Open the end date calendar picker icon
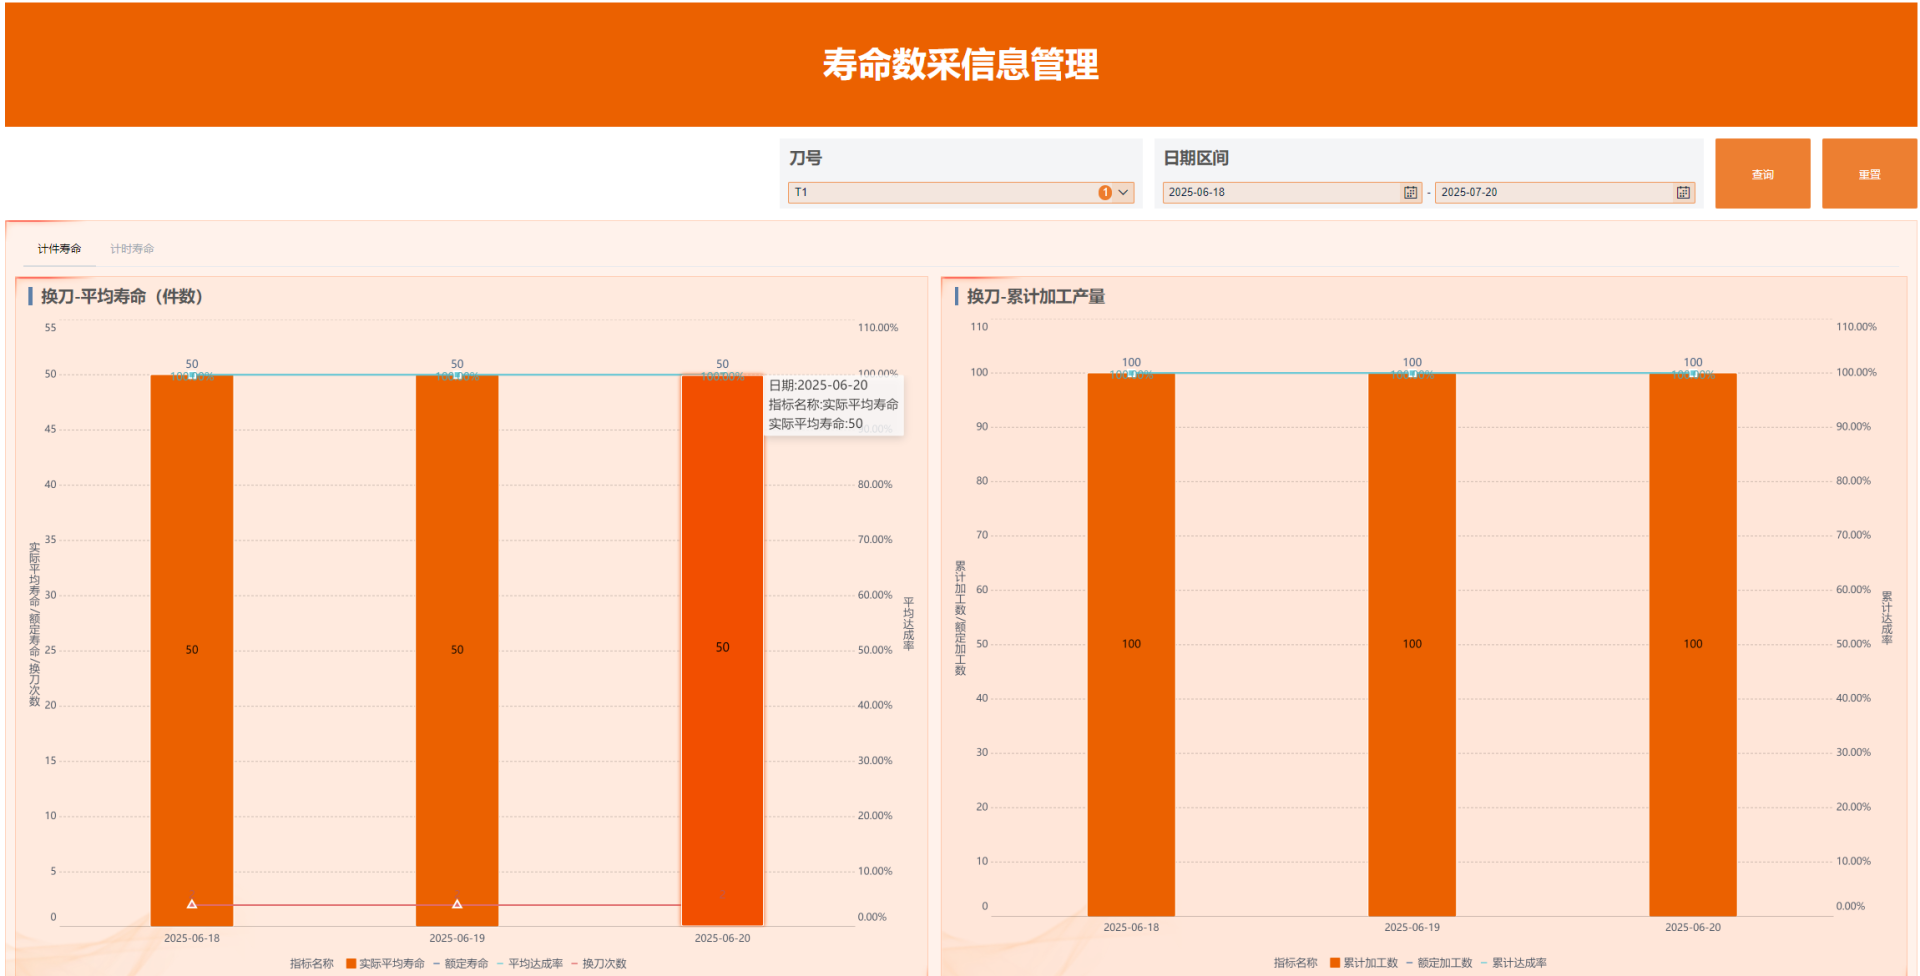Viewport: 1920px width, 976px height. [1683, 193]
